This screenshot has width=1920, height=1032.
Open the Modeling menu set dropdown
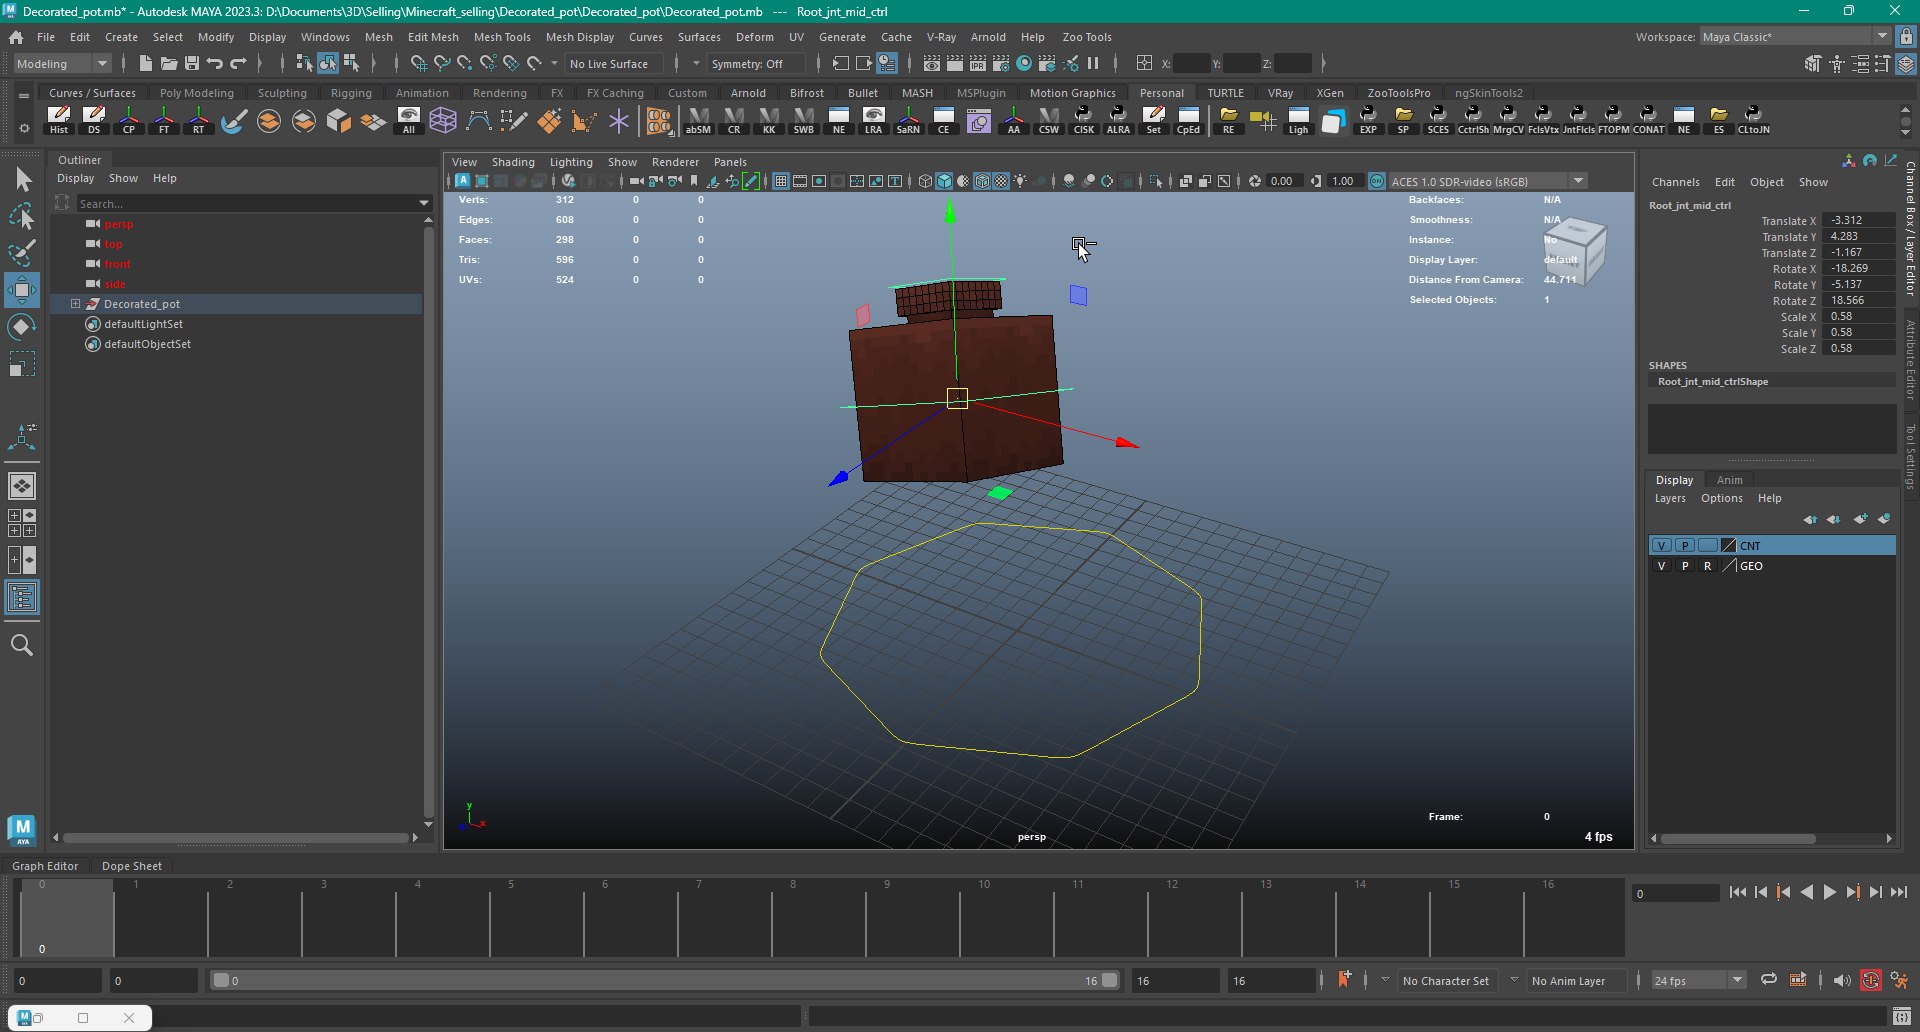[x=62, y=63]
